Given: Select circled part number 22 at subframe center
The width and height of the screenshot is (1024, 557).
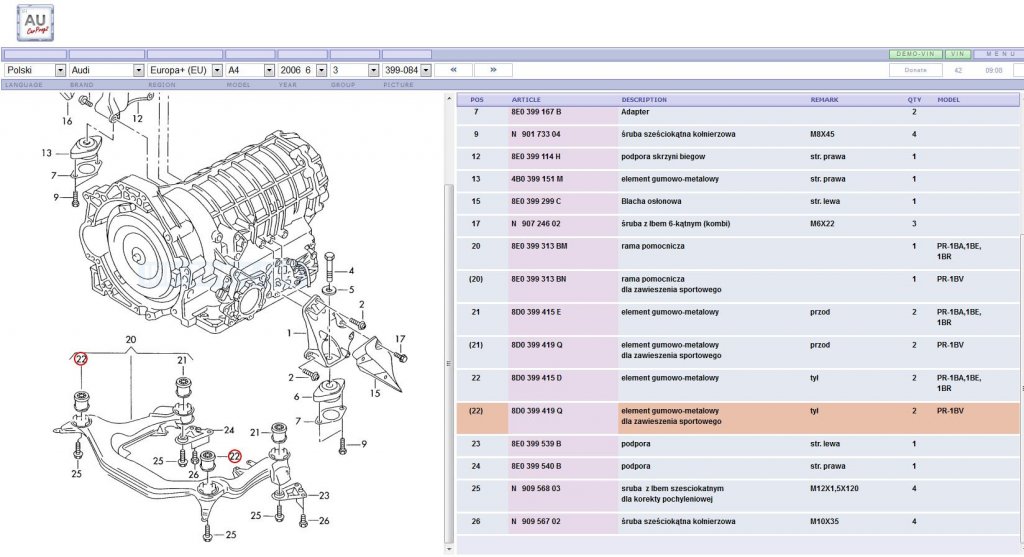Looking at the screenshot, I should pyautogui.click(x=234, y=457).
